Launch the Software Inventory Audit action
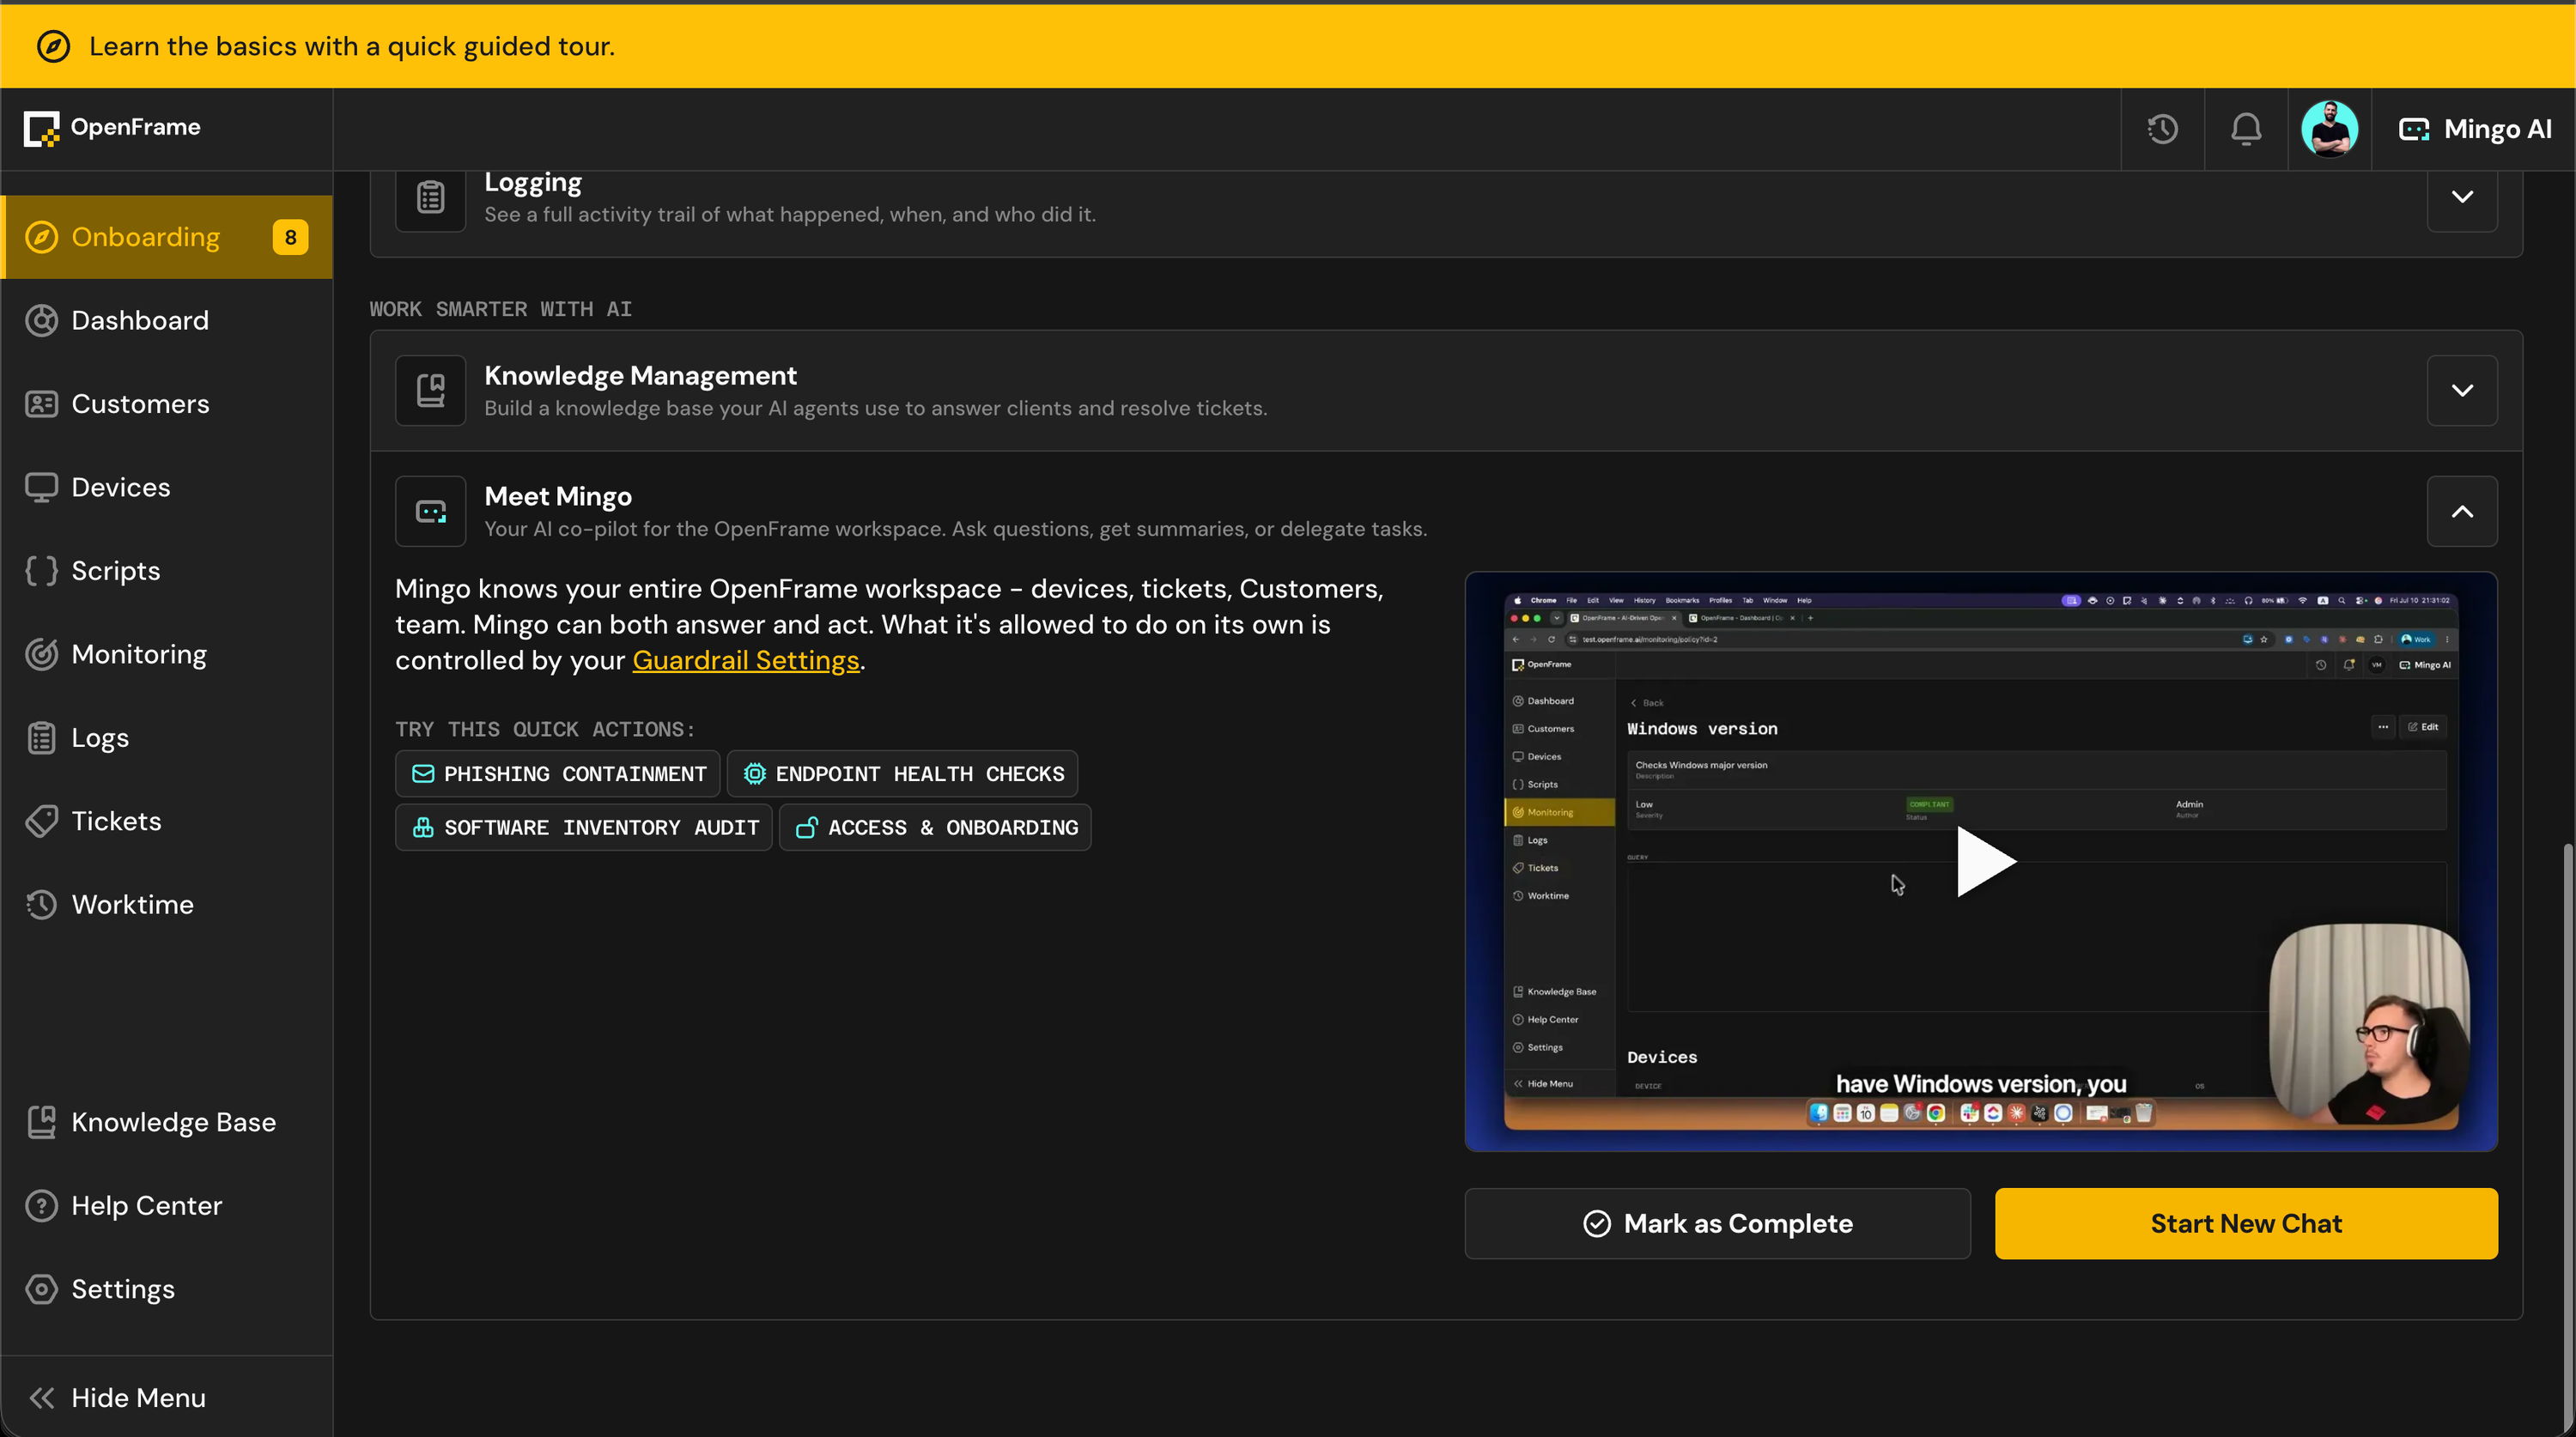 (x=584, y=828)
